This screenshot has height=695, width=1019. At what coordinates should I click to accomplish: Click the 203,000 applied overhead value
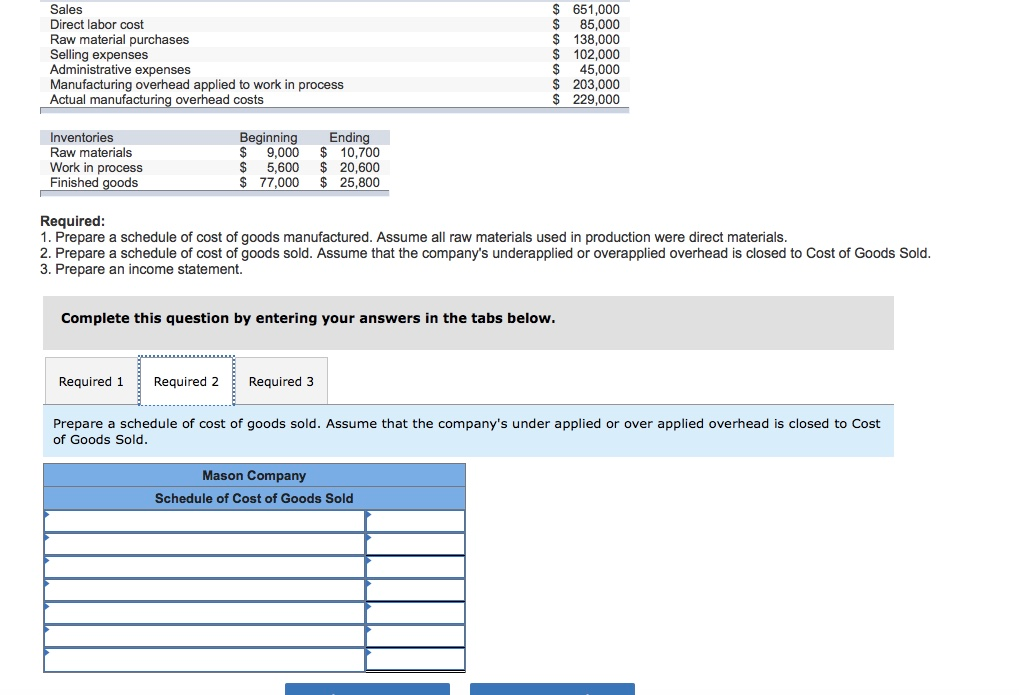596,85
